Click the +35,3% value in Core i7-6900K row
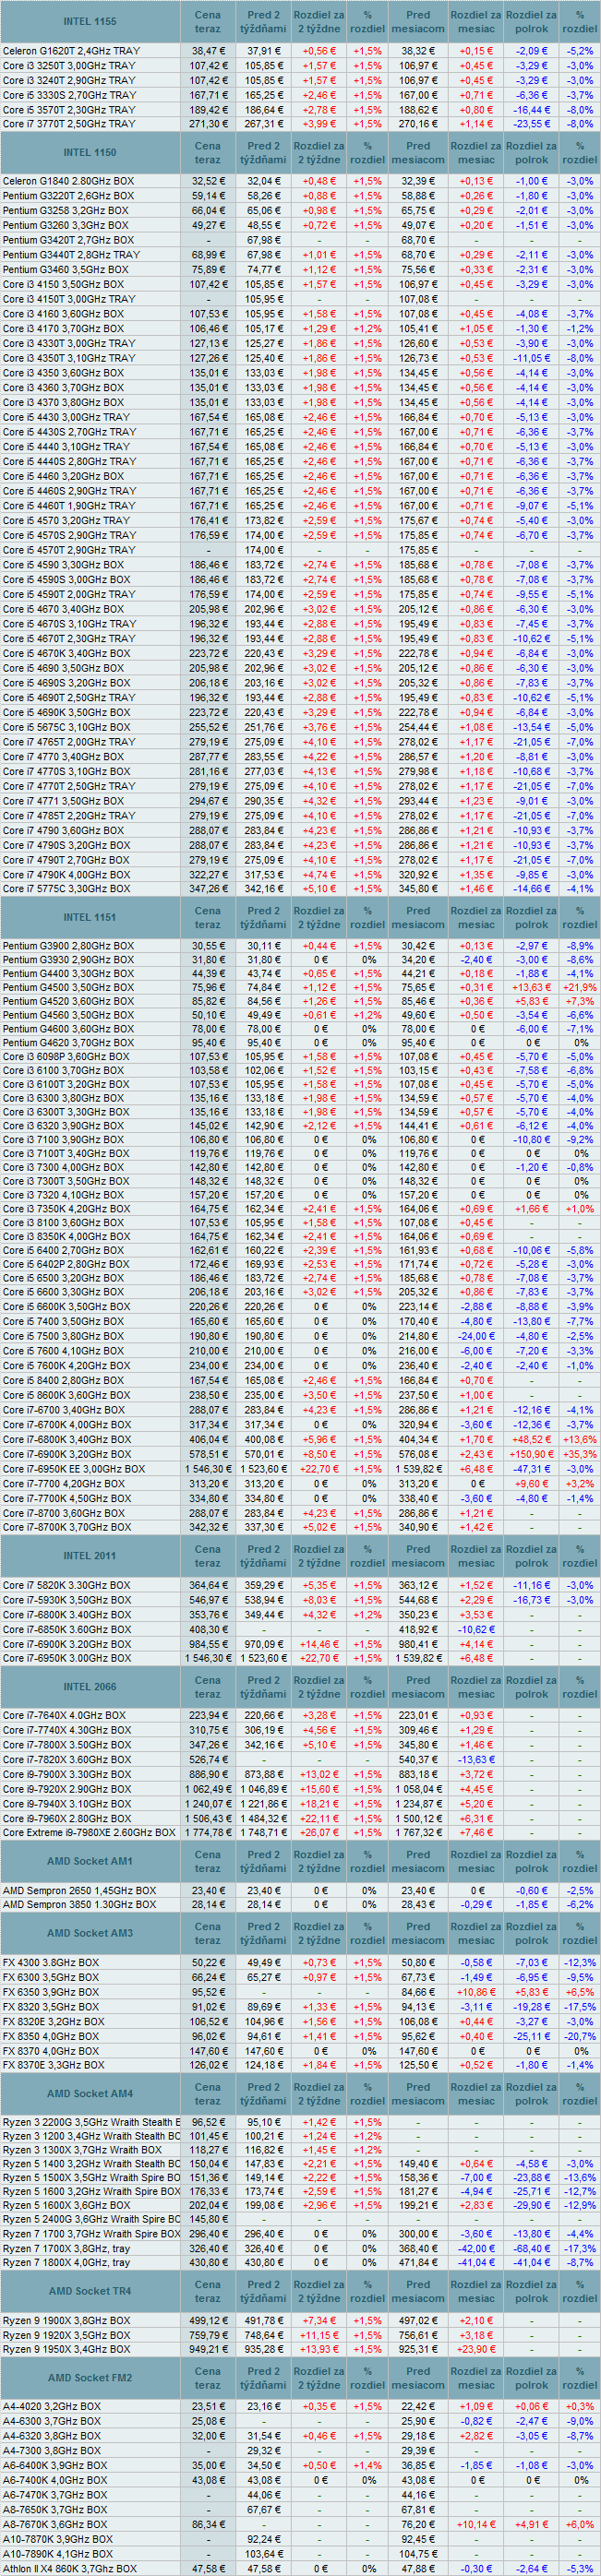 [580, 1454]
